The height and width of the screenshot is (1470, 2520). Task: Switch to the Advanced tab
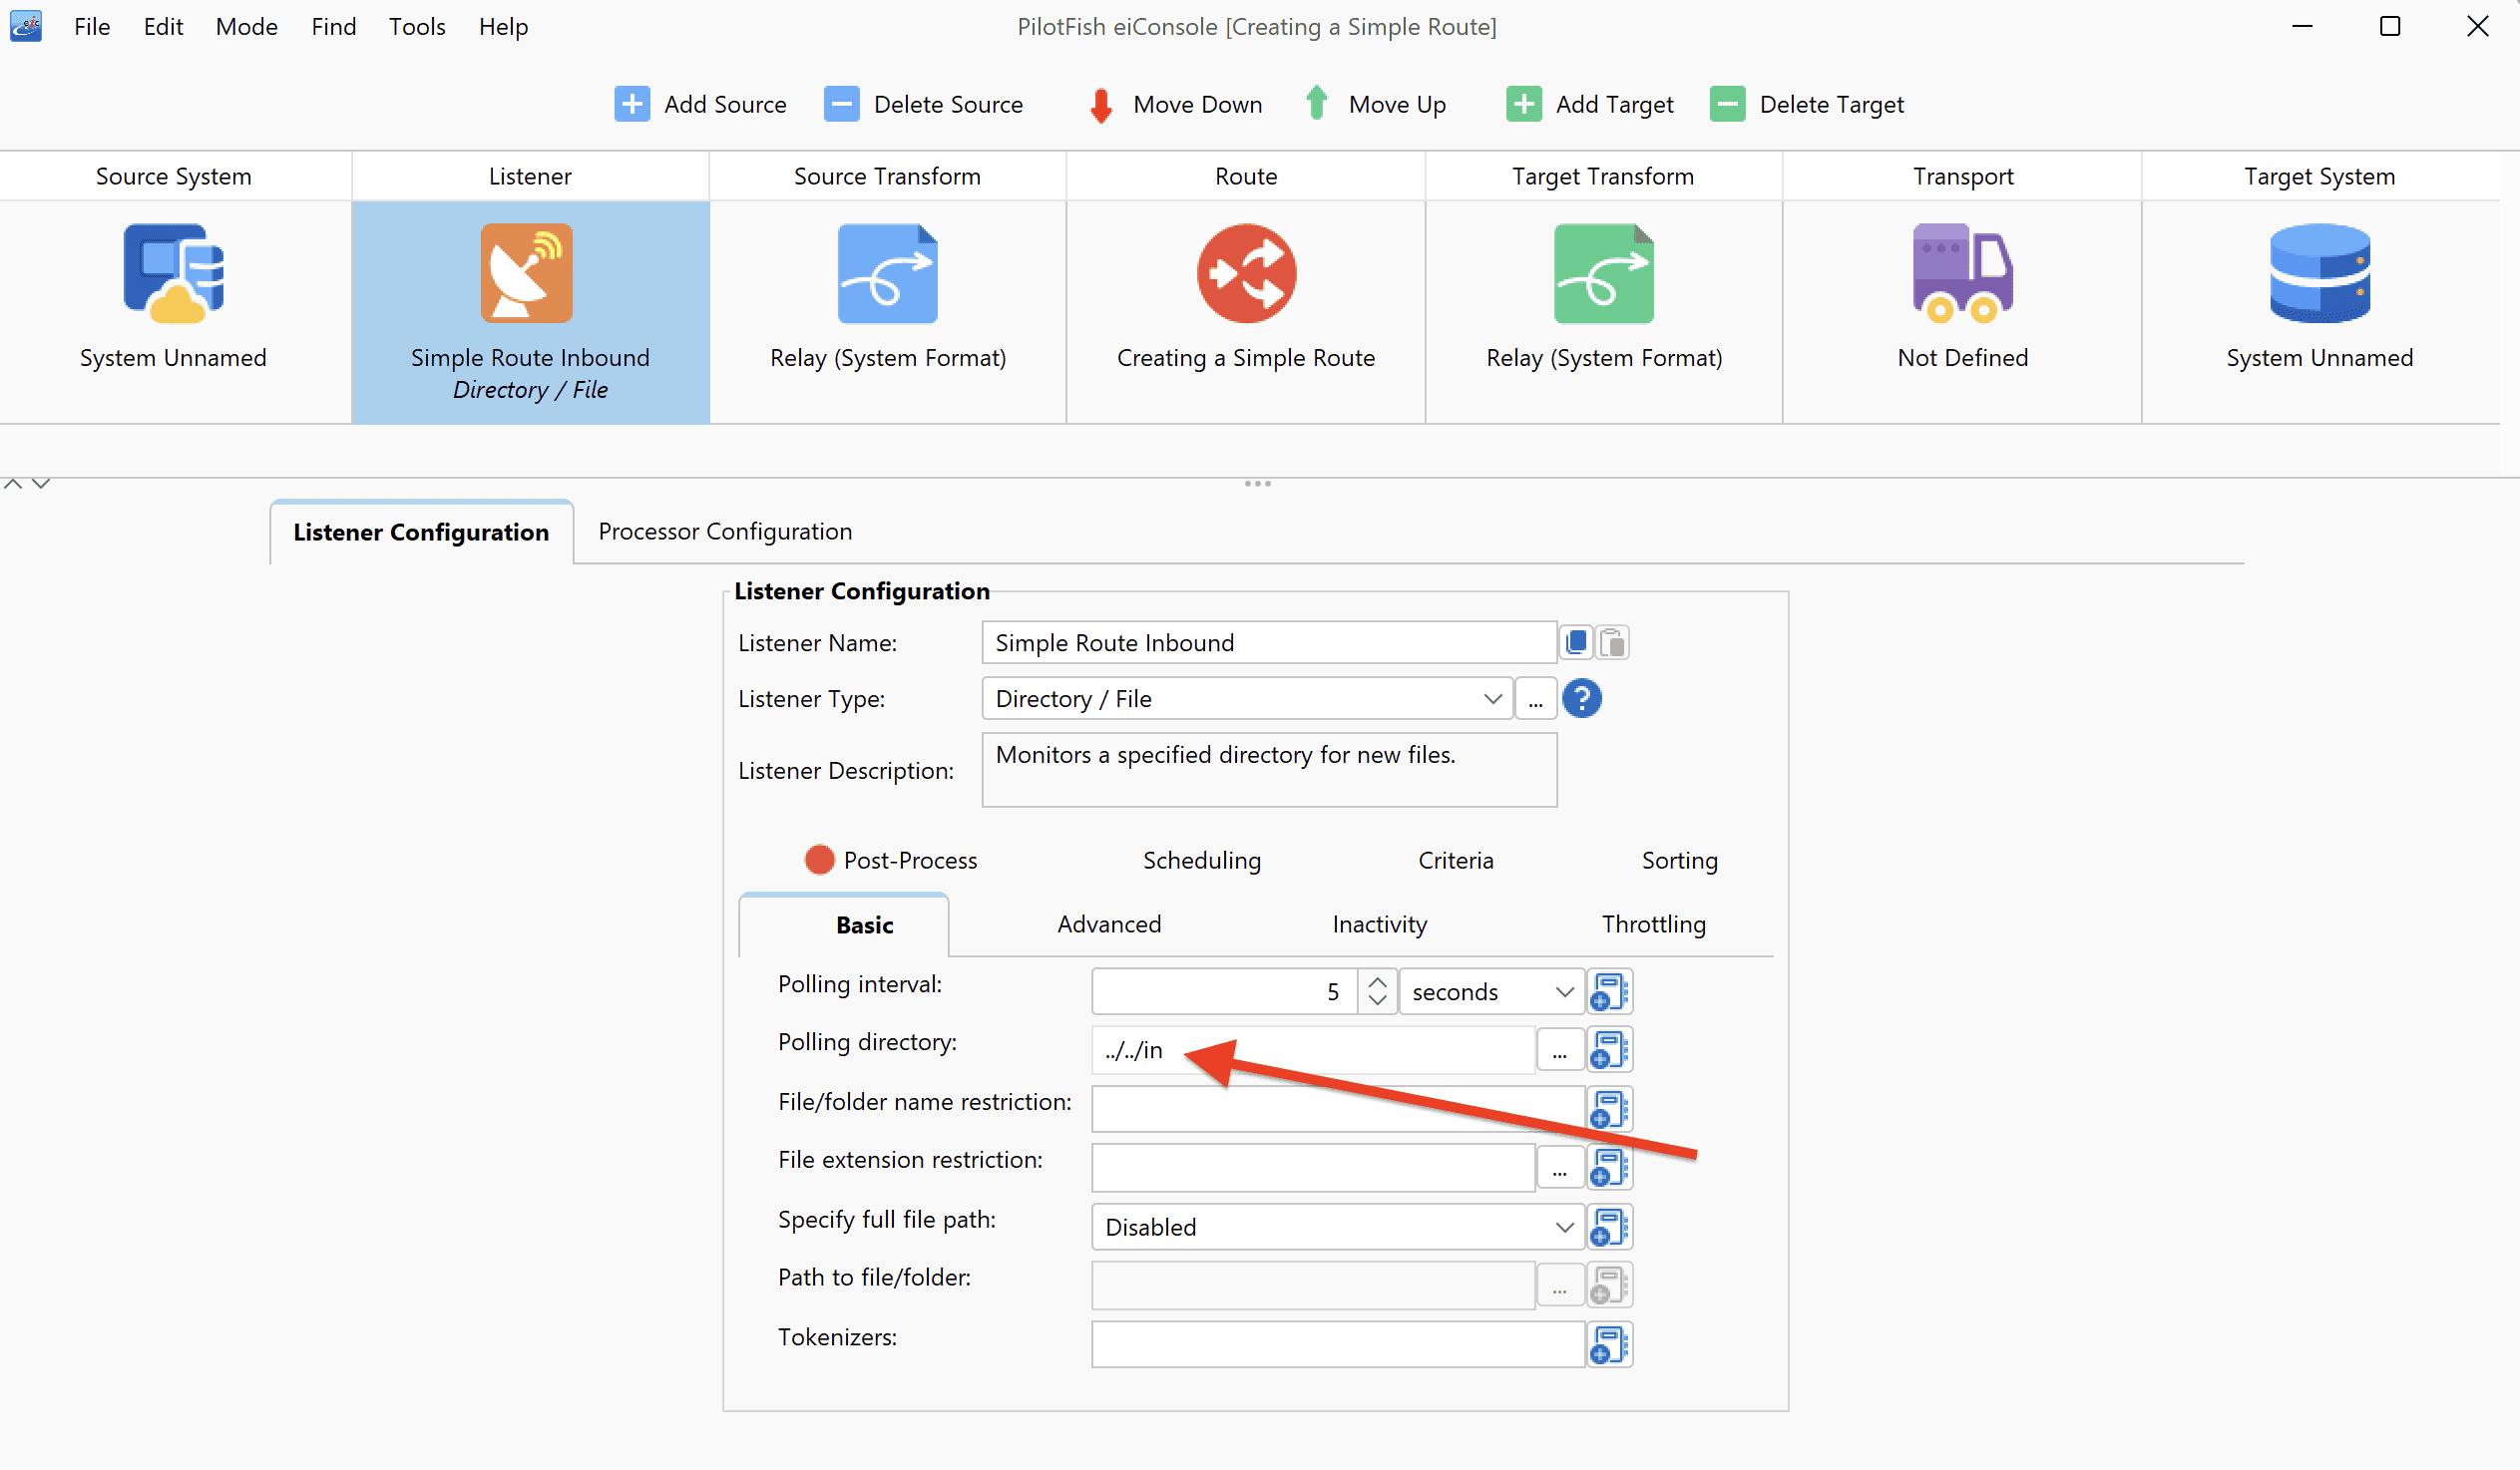click(1109, 924)
